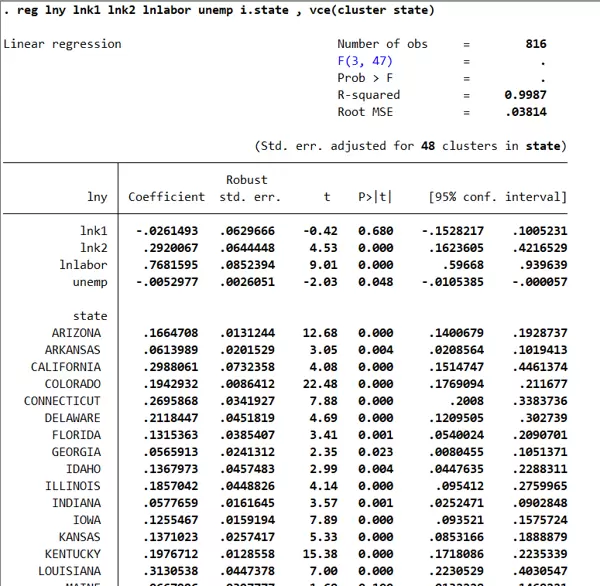Select the COLORADO coefficient .1942932
Image resolution: width=600 pixels, height=586 pixels.
point(171,384)
